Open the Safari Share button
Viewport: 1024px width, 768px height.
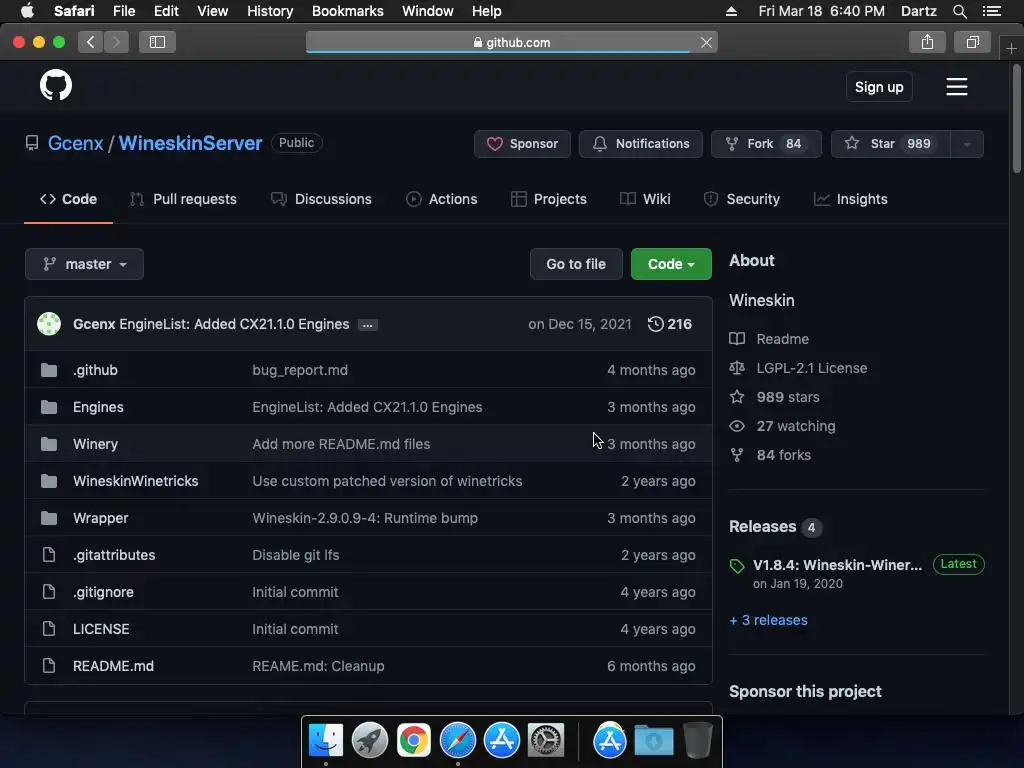(x=927, y=42)
